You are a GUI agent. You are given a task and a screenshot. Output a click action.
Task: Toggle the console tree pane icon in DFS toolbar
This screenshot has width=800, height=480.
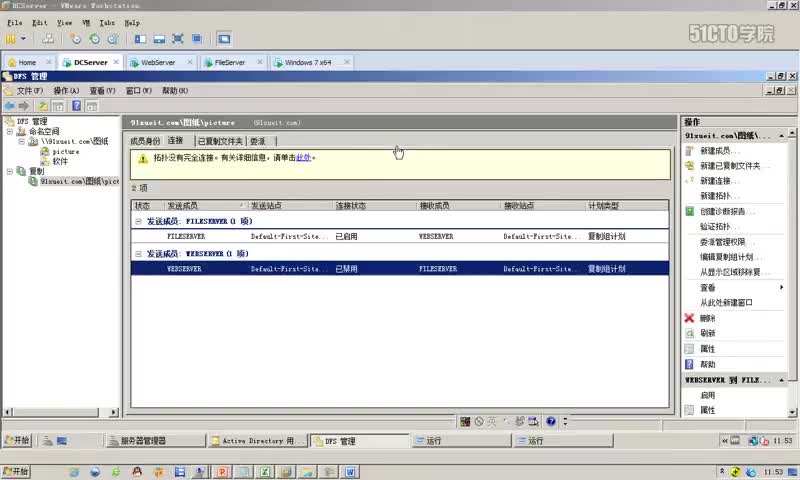58,106
